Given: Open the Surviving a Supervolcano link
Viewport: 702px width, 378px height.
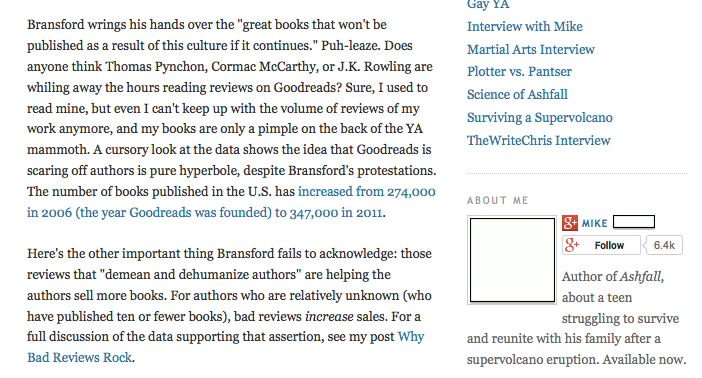Looking at the screenshot, I should (x=539, y=117).
